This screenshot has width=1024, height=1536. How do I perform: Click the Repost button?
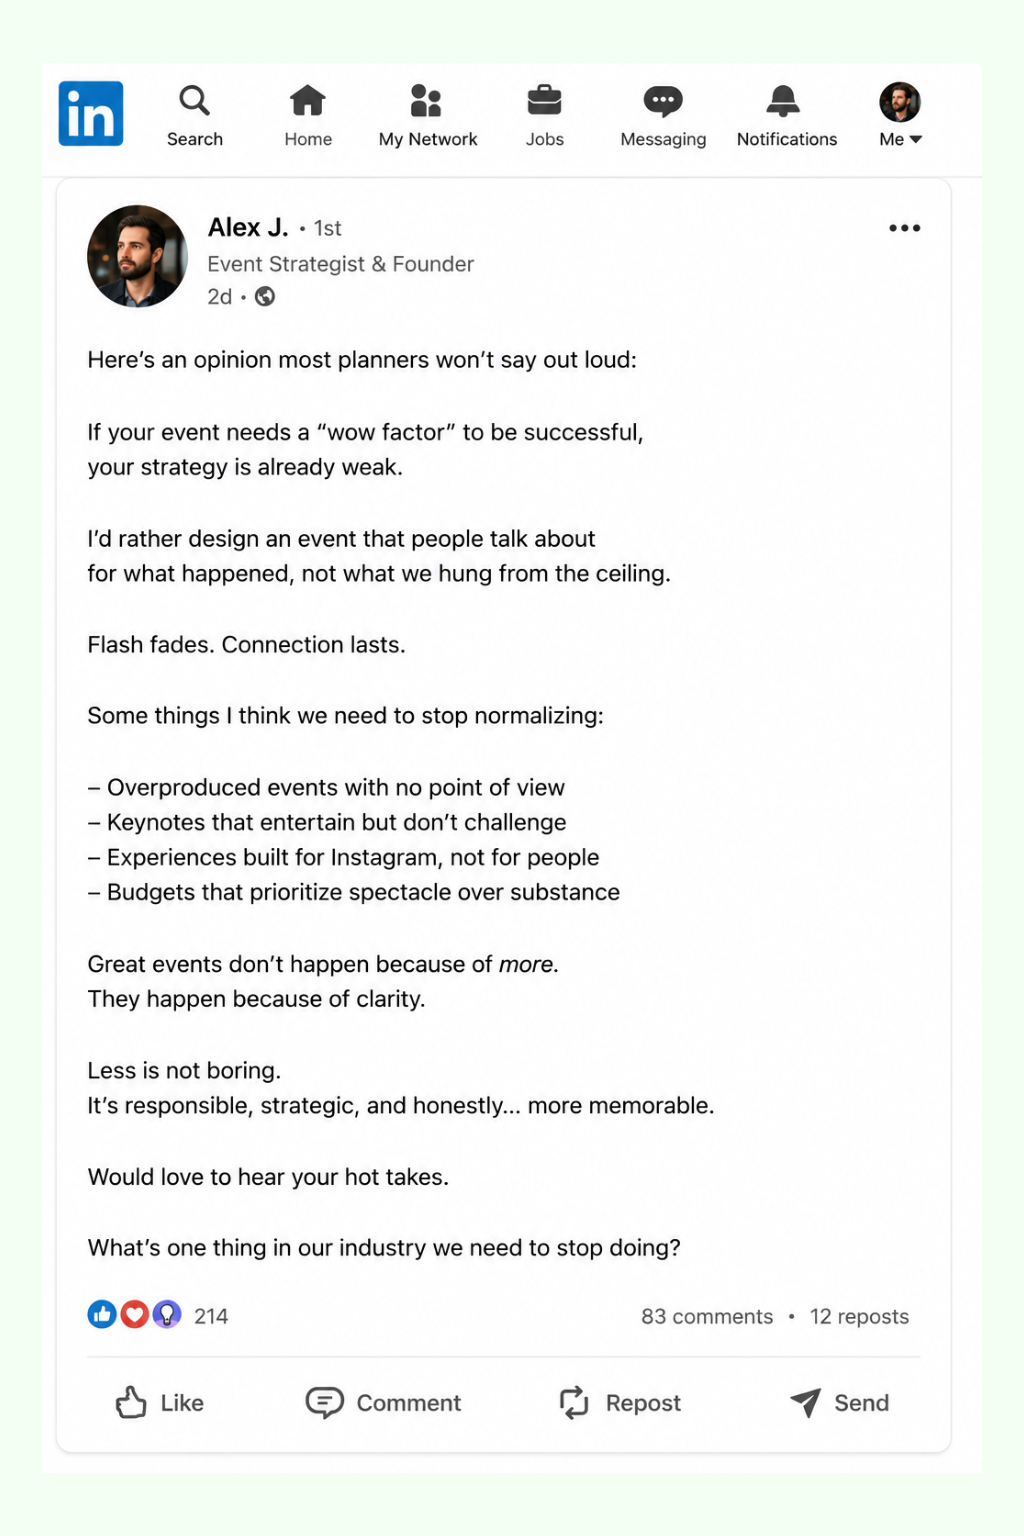coord(620,1403)
